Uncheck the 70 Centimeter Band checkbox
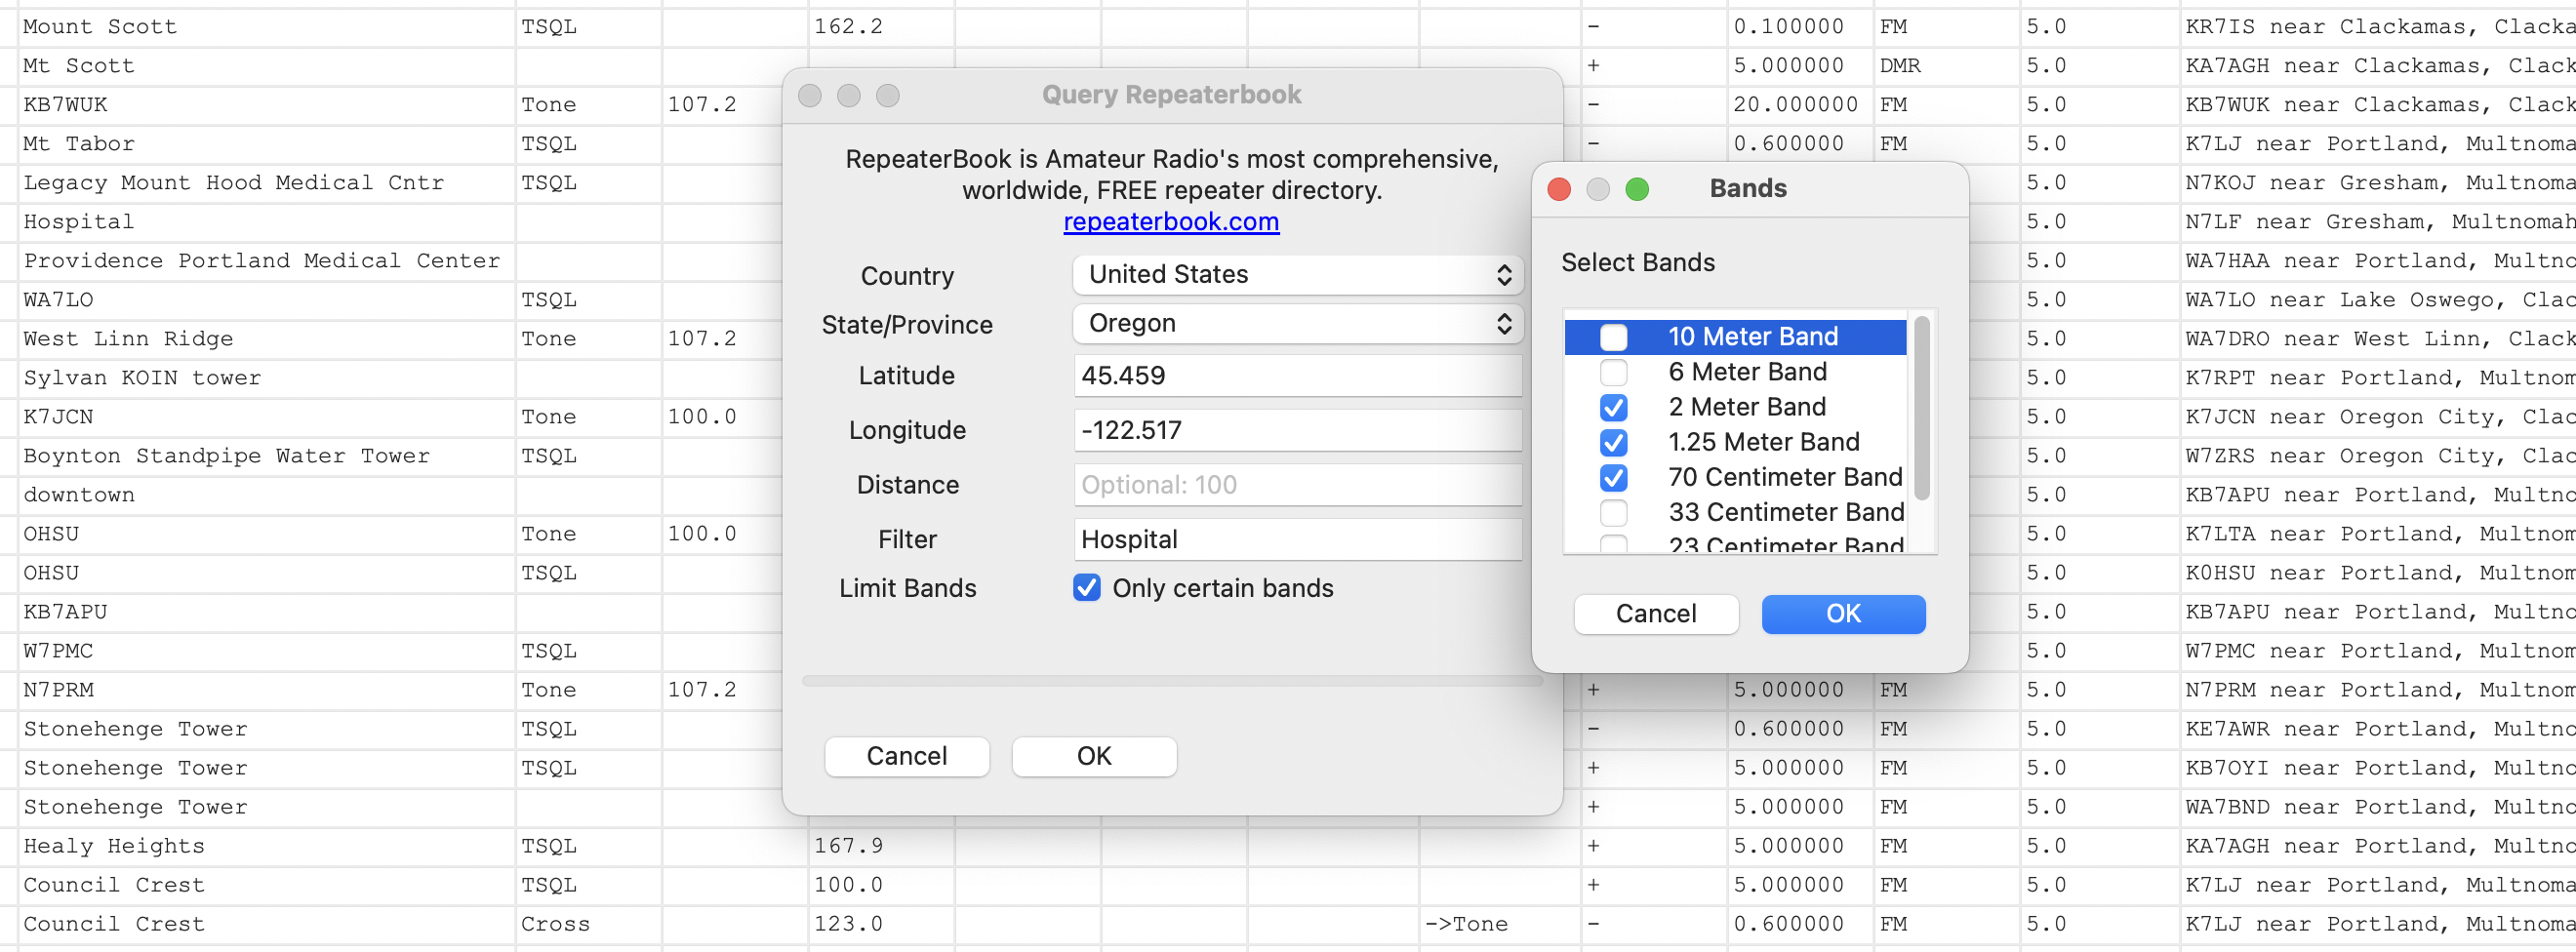The width and height of the screenshot is (2576, 952). 1613,477
